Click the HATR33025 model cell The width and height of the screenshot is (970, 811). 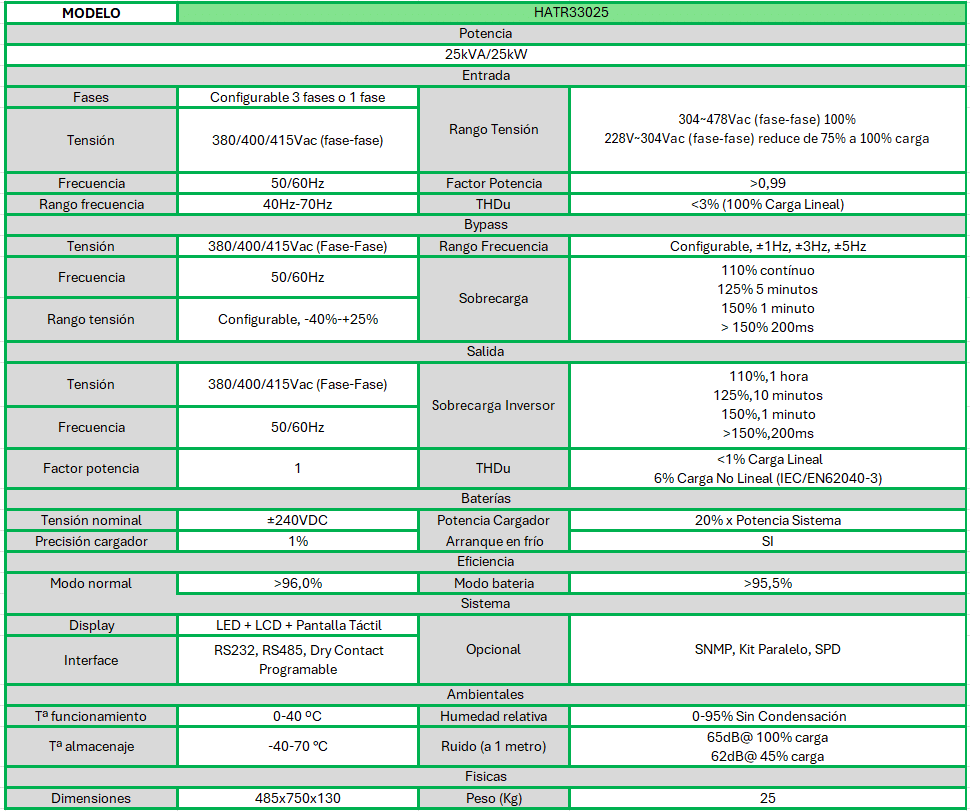571,12
